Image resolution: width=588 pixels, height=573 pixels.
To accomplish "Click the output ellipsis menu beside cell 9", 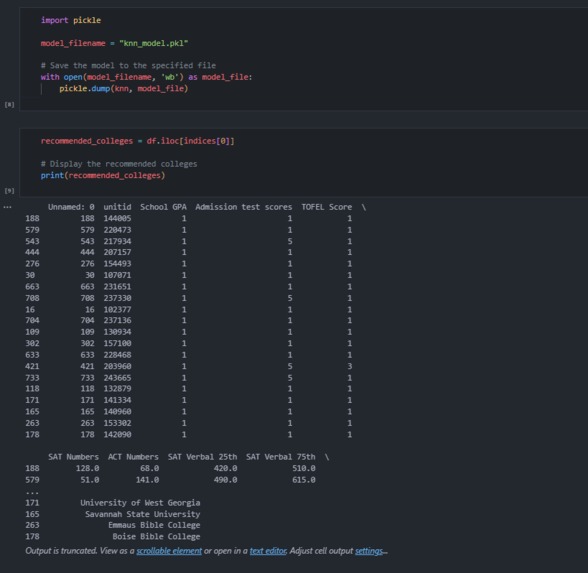I will [8, 207].
